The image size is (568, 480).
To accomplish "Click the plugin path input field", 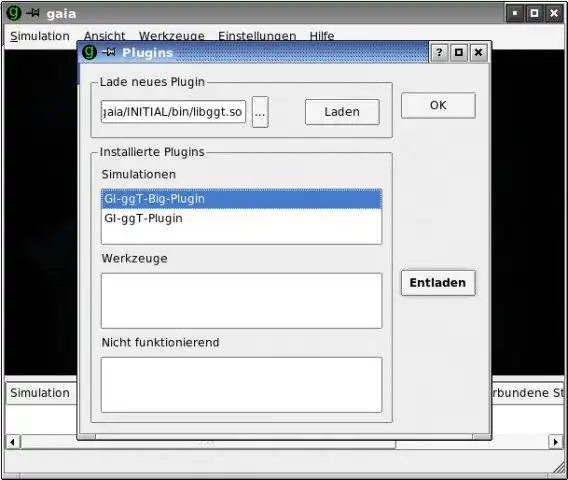I will pyautogui.click(x=173, y=112).
